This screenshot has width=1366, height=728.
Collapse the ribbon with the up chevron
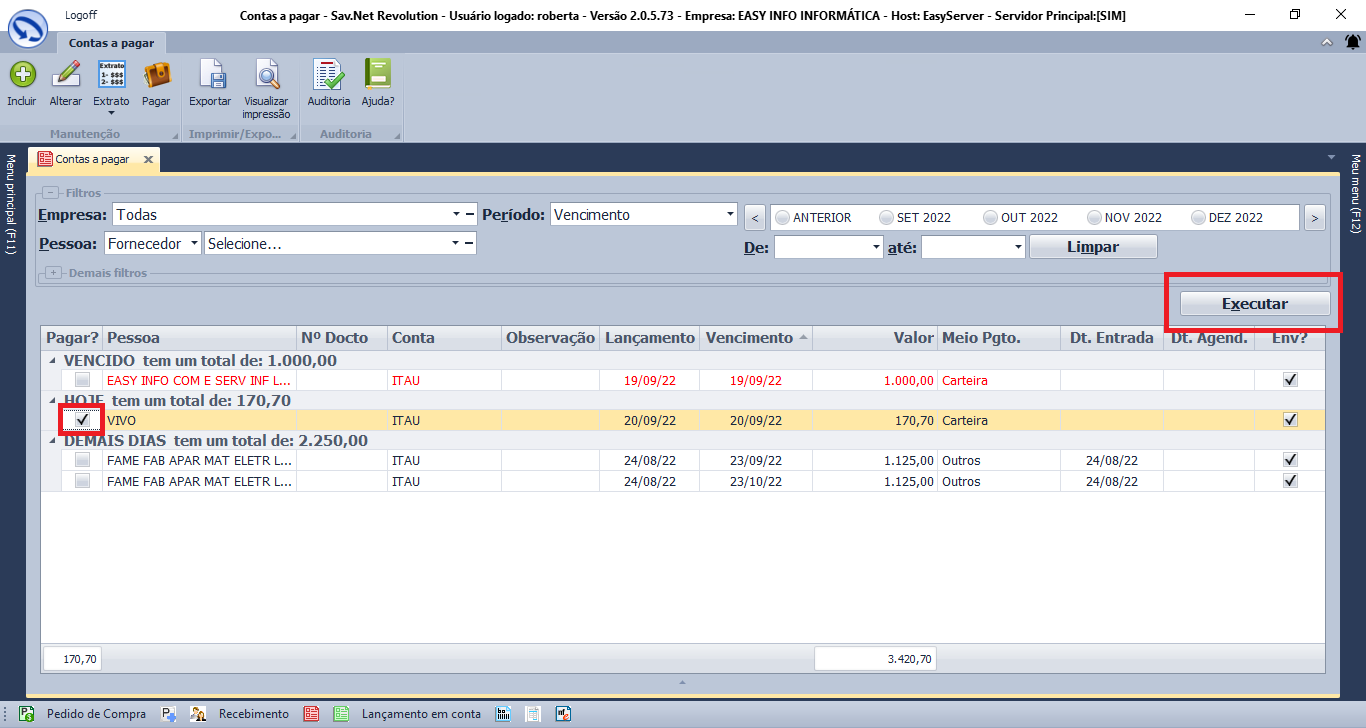point(1327,42)
